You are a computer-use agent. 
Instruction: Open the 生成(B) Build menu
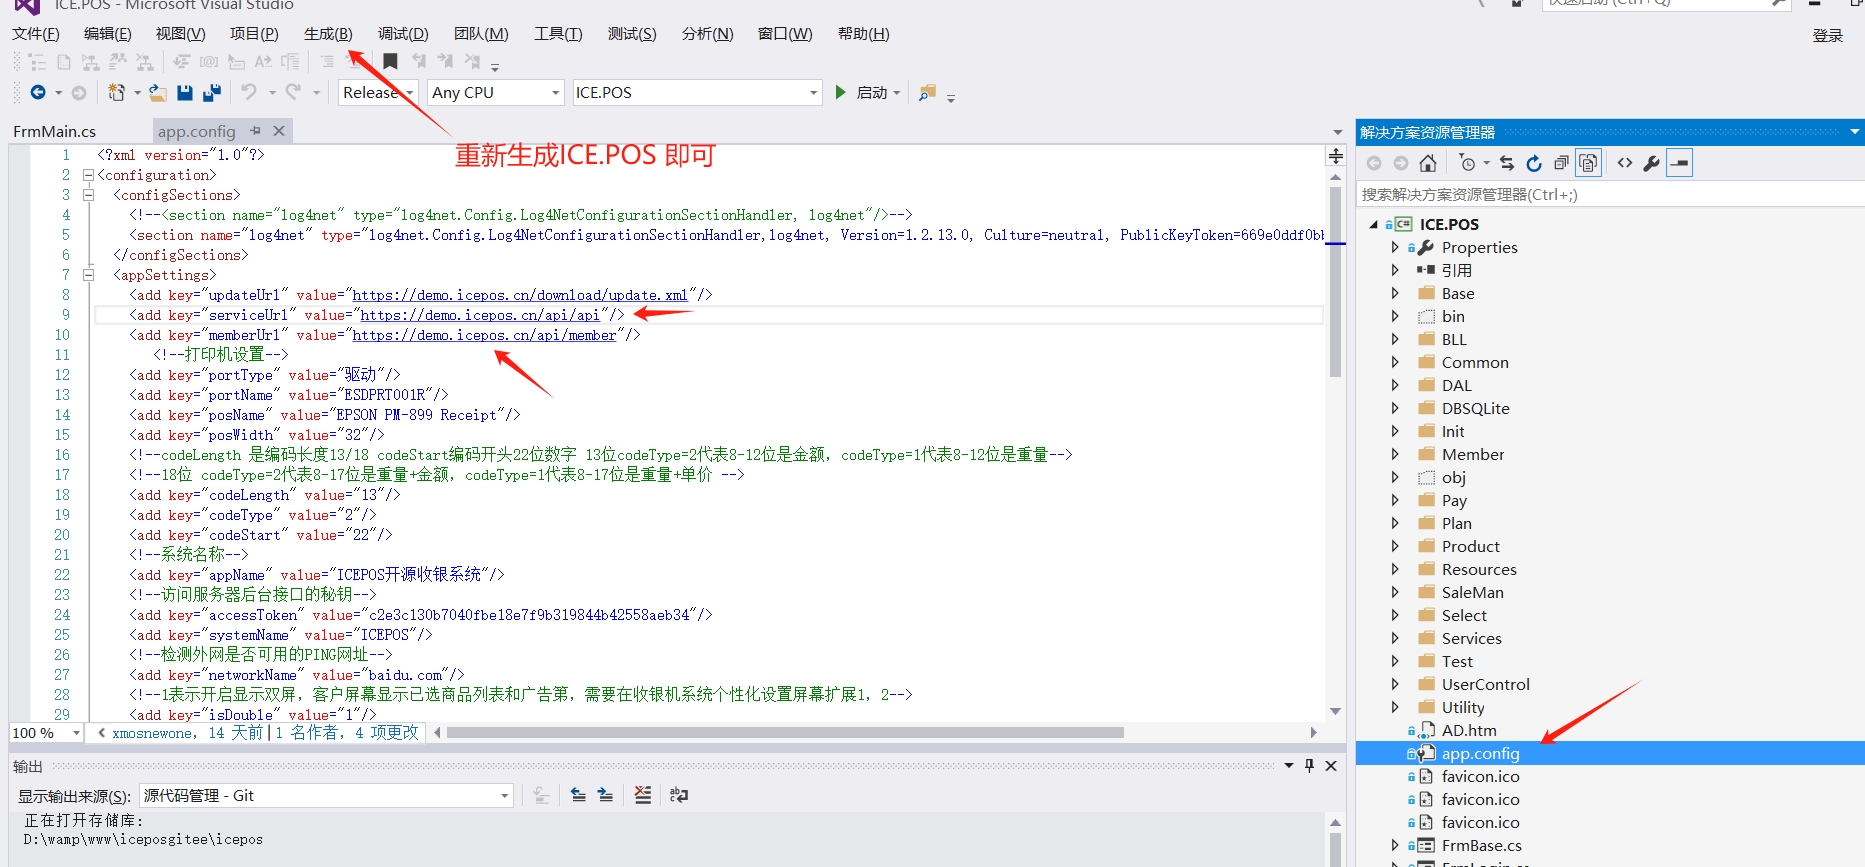point(328,34)
